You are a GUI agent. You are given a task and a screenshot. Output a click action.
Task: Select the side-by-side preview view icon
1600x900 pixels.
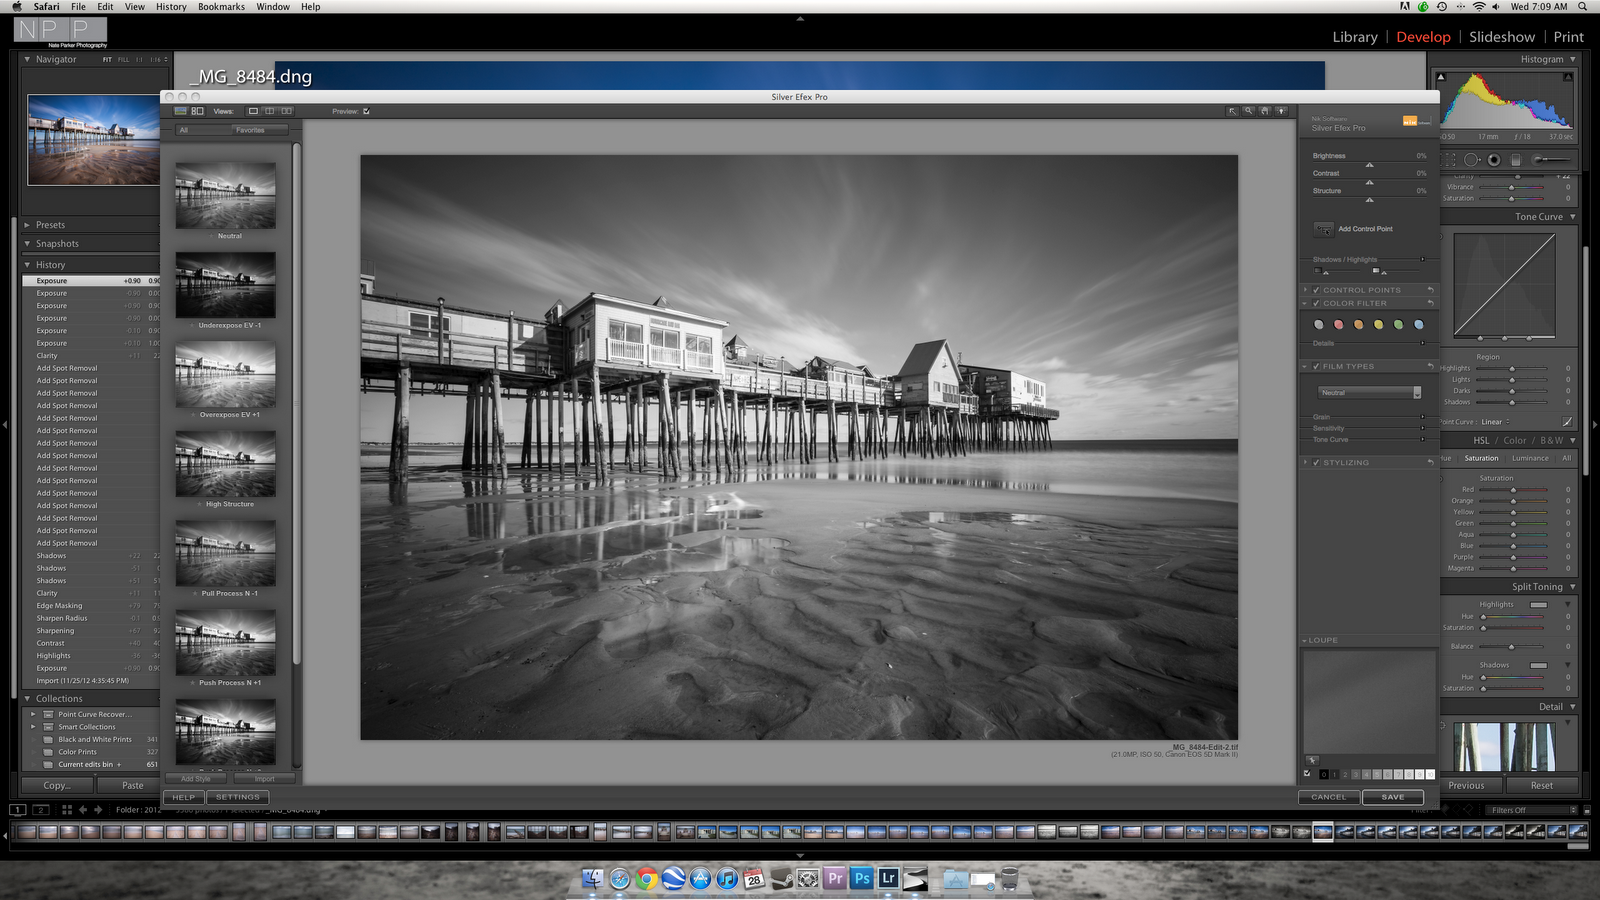pos(287,111)
